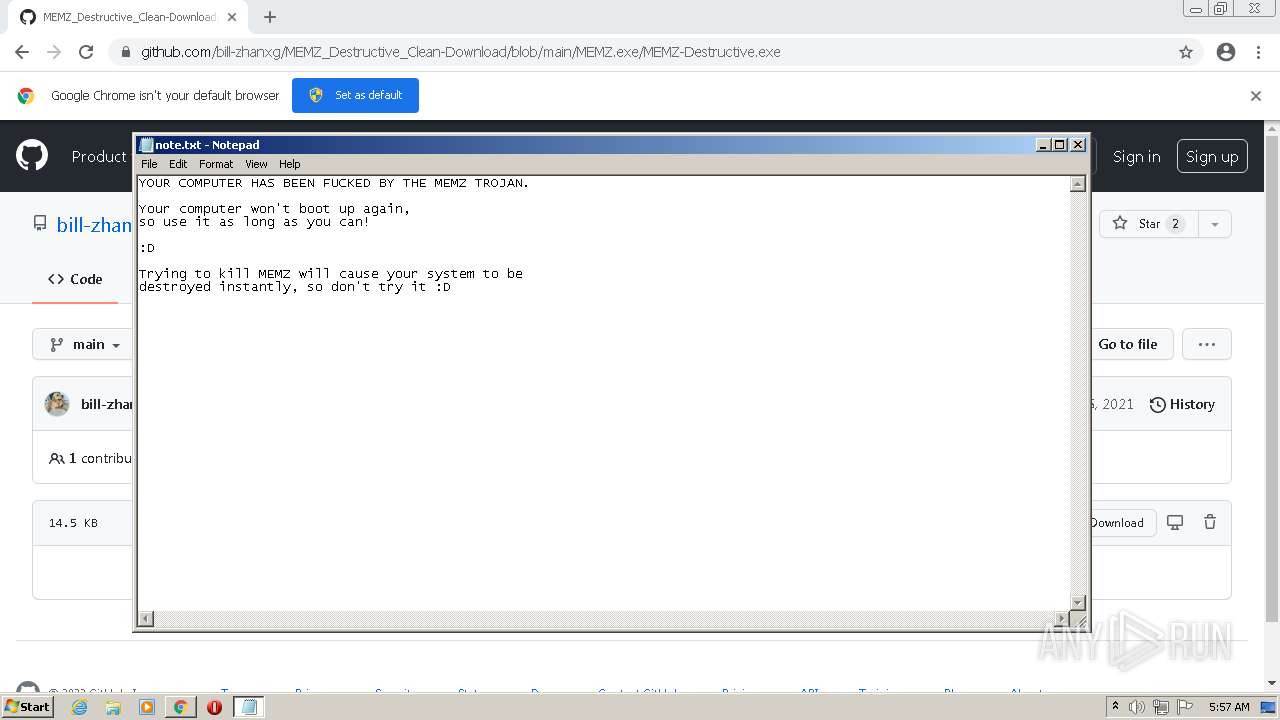Click the Go to file button
Image resolution: width=1280 pixels, height=720 pixels.
tap(1128, 344)
